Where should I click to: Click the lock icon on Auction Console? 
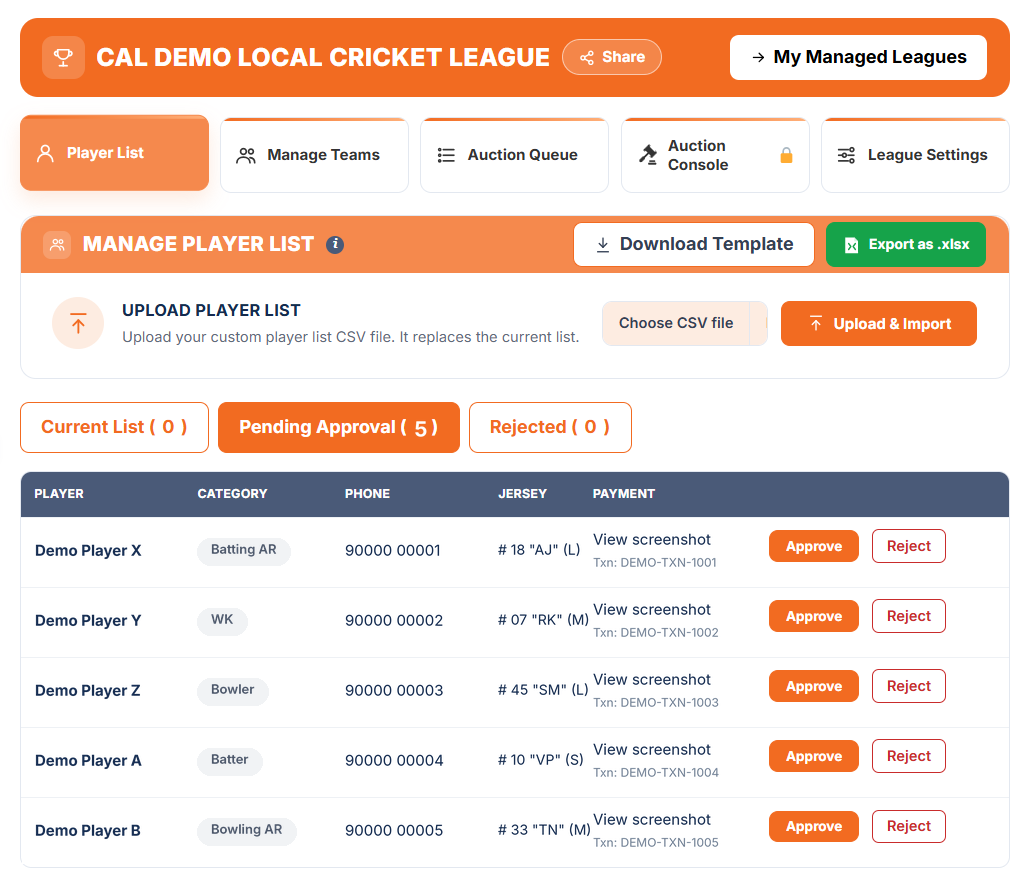786,155
